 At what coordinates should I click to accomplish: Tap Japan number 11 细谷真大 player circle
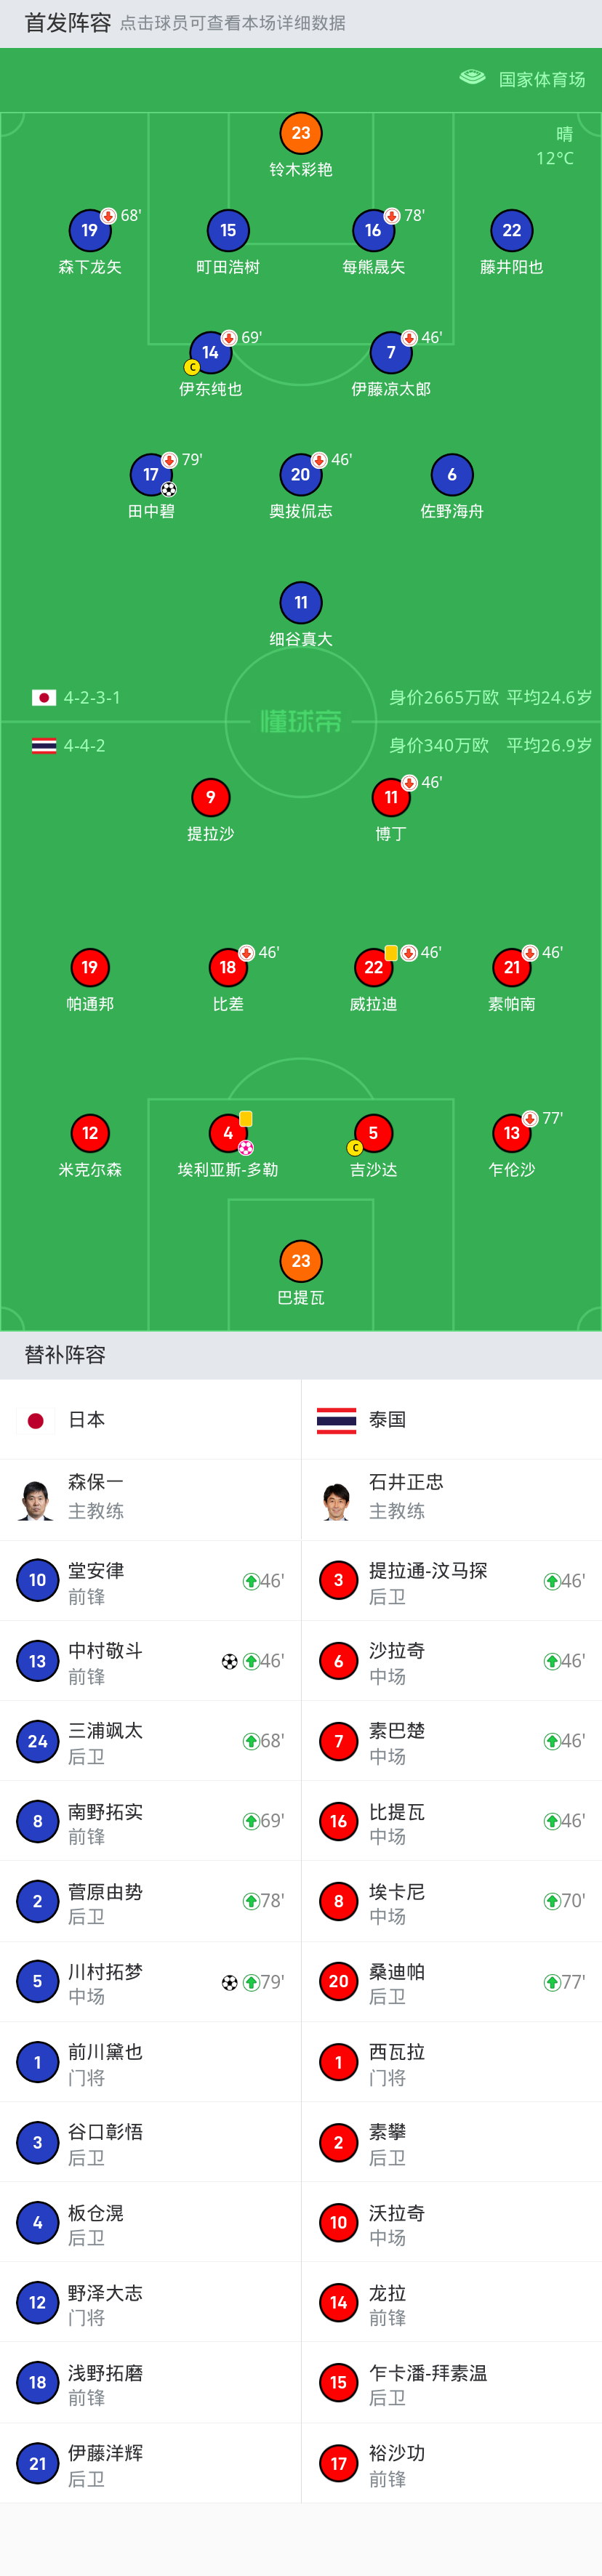coord(301,603)
